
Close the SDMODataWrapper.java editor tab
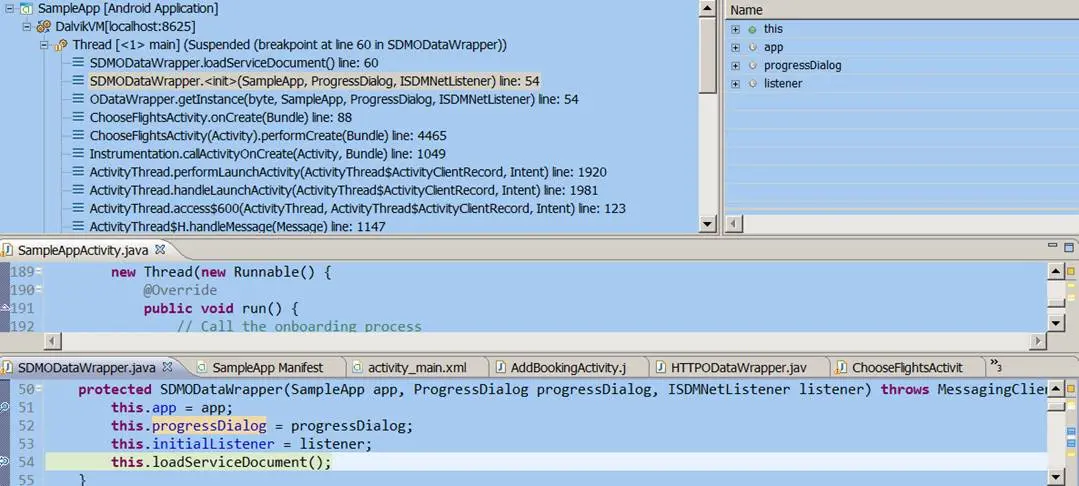point(168,367)
